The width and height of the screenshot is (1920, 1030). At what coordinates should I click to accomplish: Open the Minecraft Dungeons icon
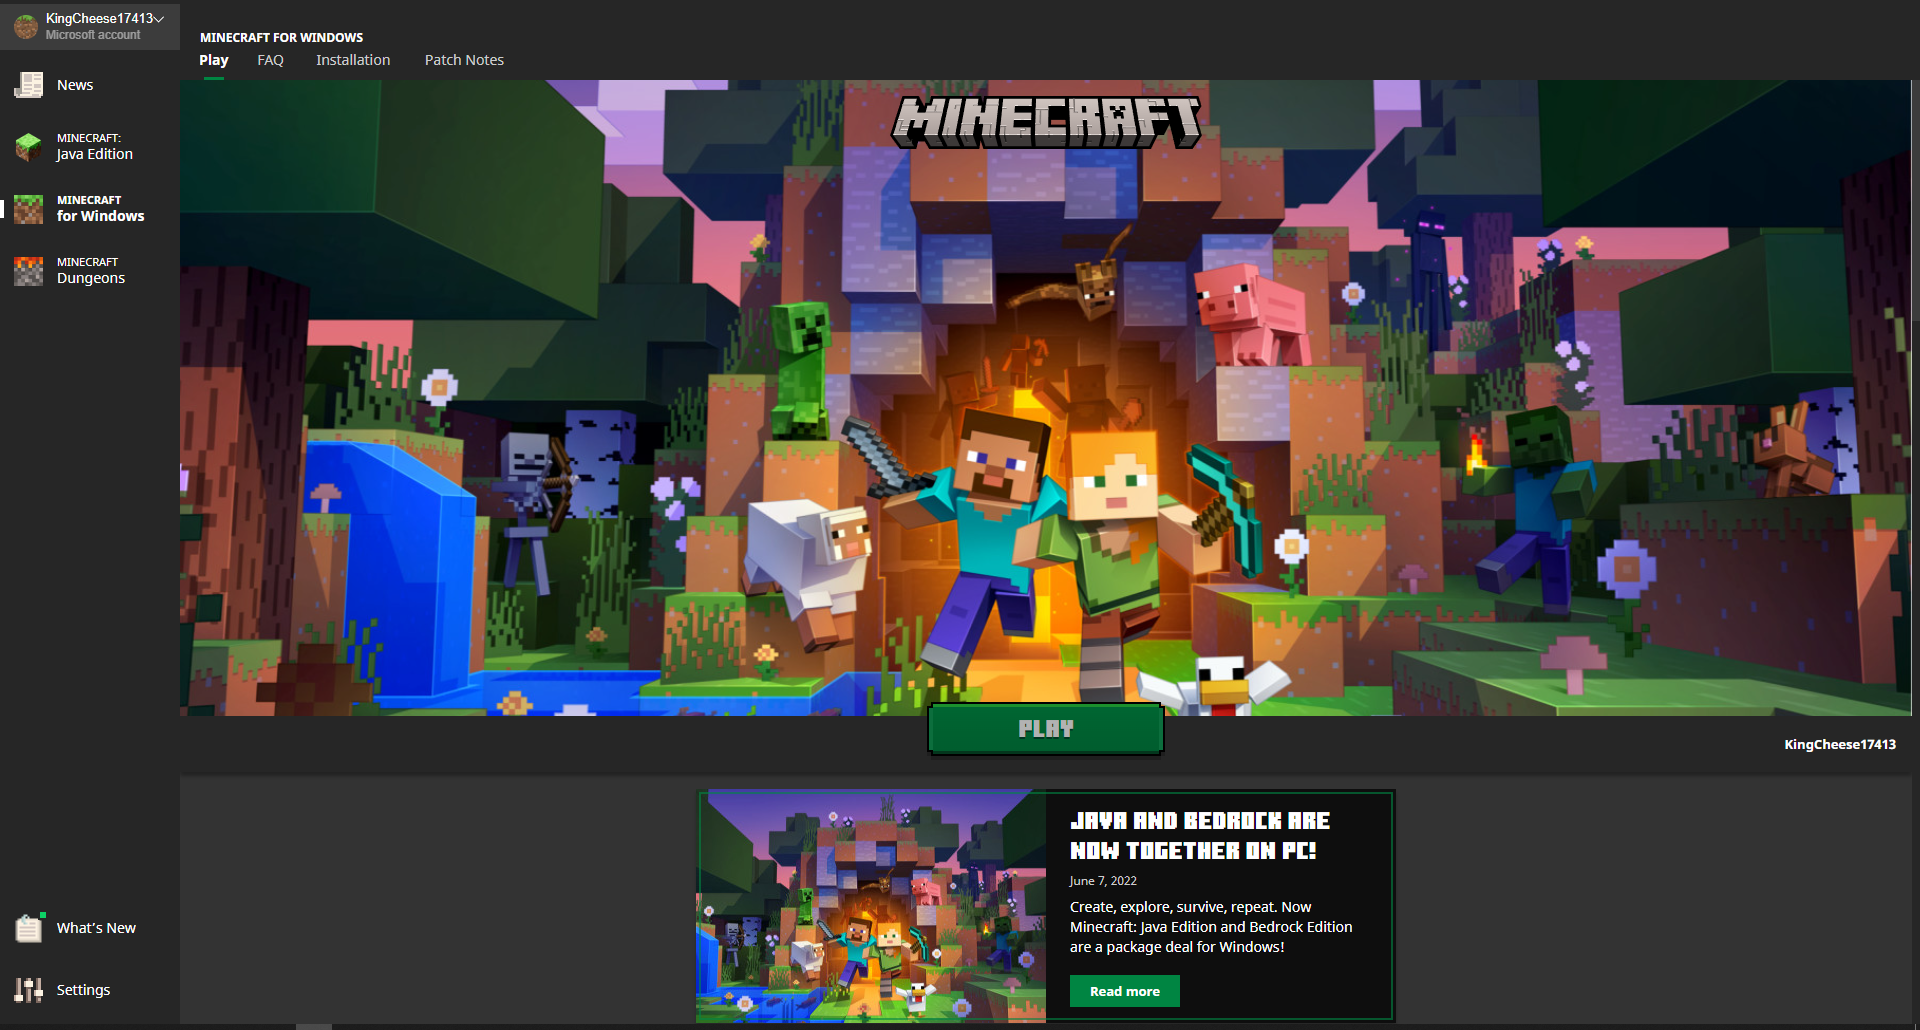point(28,271)
